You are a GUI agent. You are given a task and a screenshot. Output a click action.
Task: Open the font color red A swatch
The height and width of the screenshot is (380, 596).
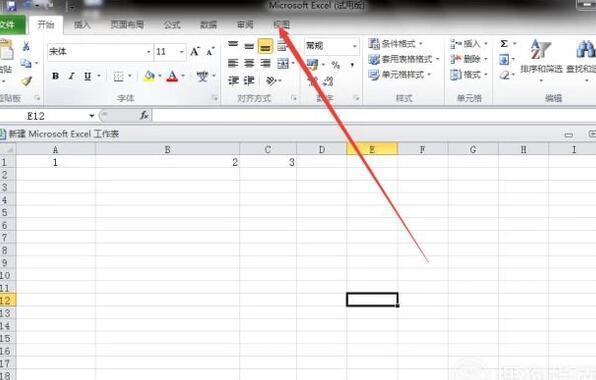172,76
